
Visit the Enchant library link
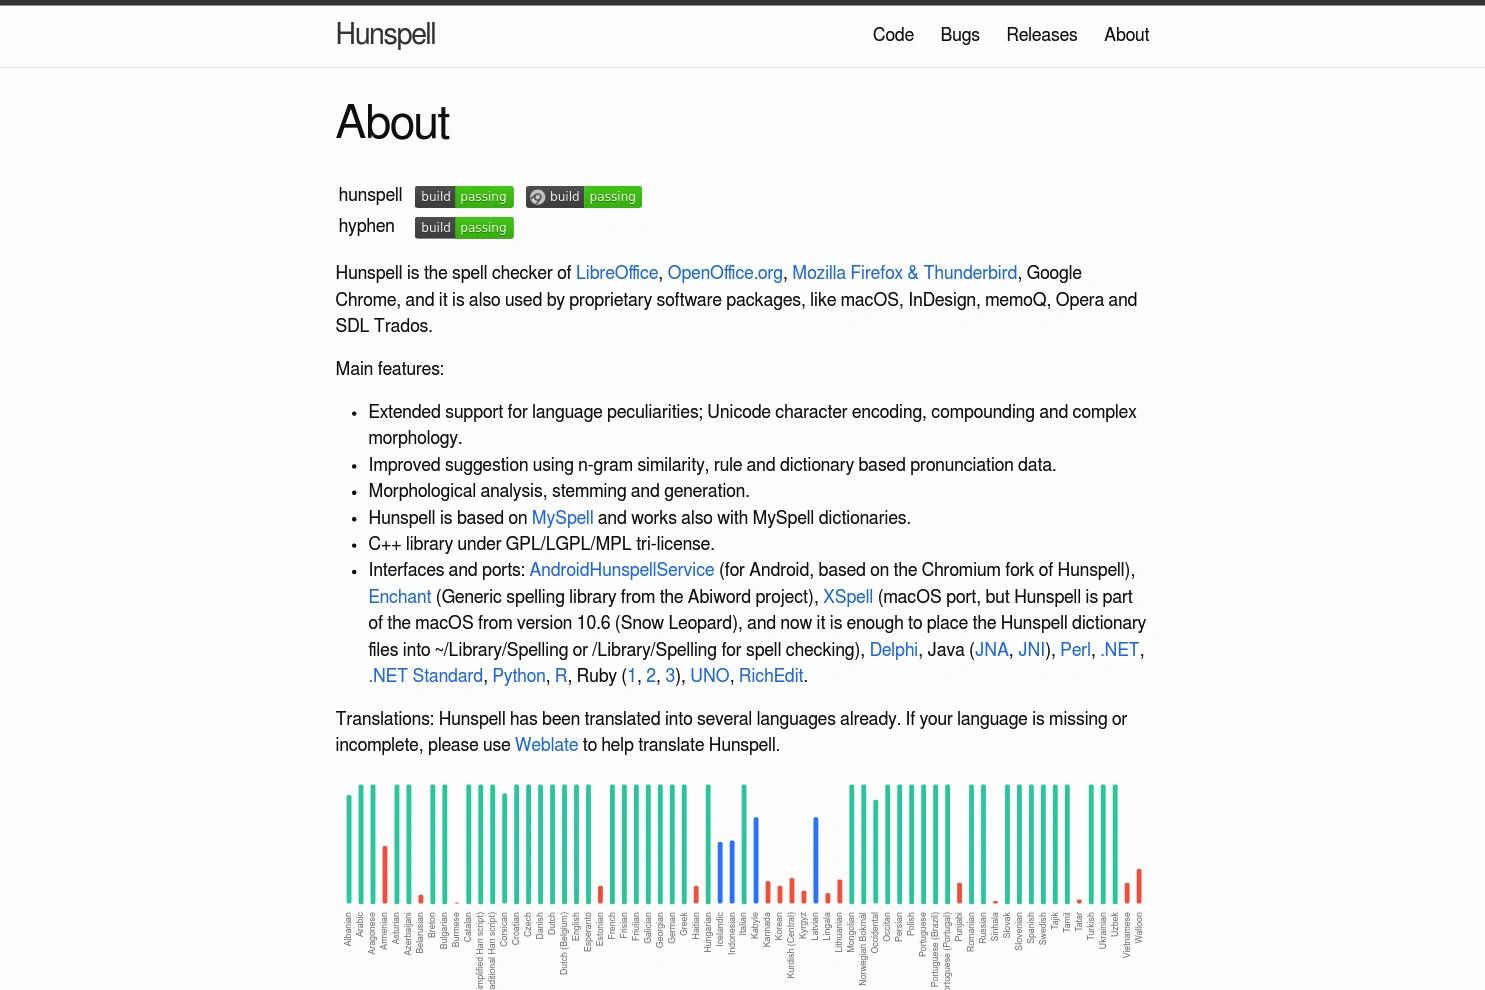point(399,597)
